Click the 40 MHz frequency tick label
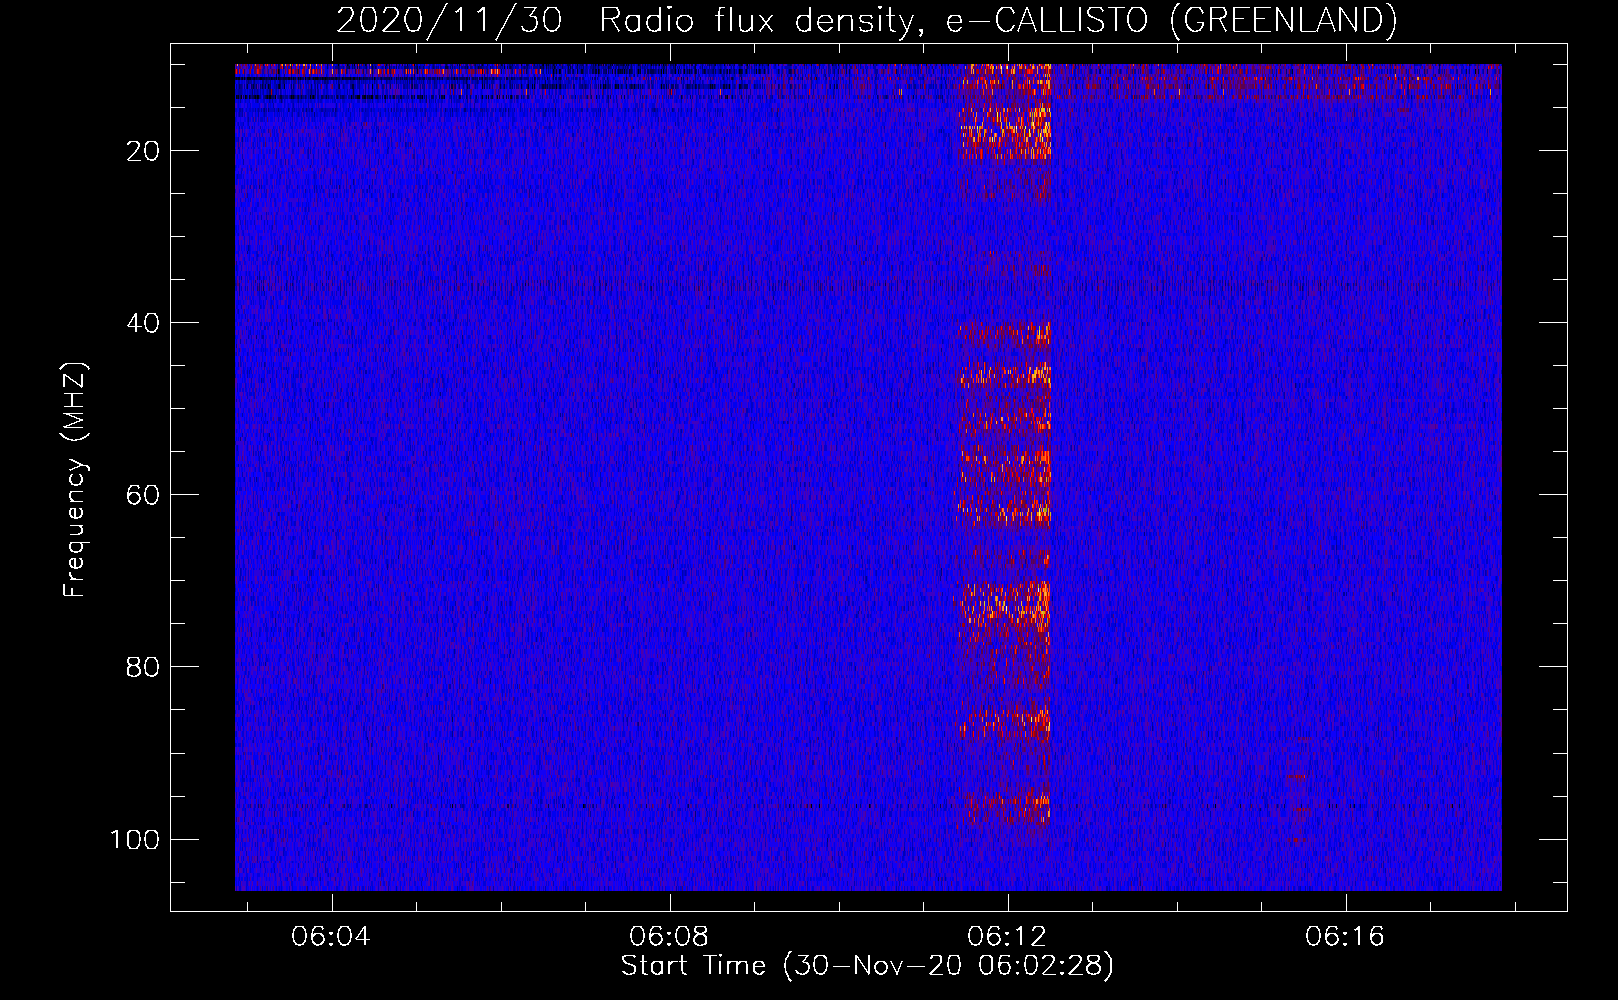This screenshot has width=1618, height=1000. click(x=143, y=323)
